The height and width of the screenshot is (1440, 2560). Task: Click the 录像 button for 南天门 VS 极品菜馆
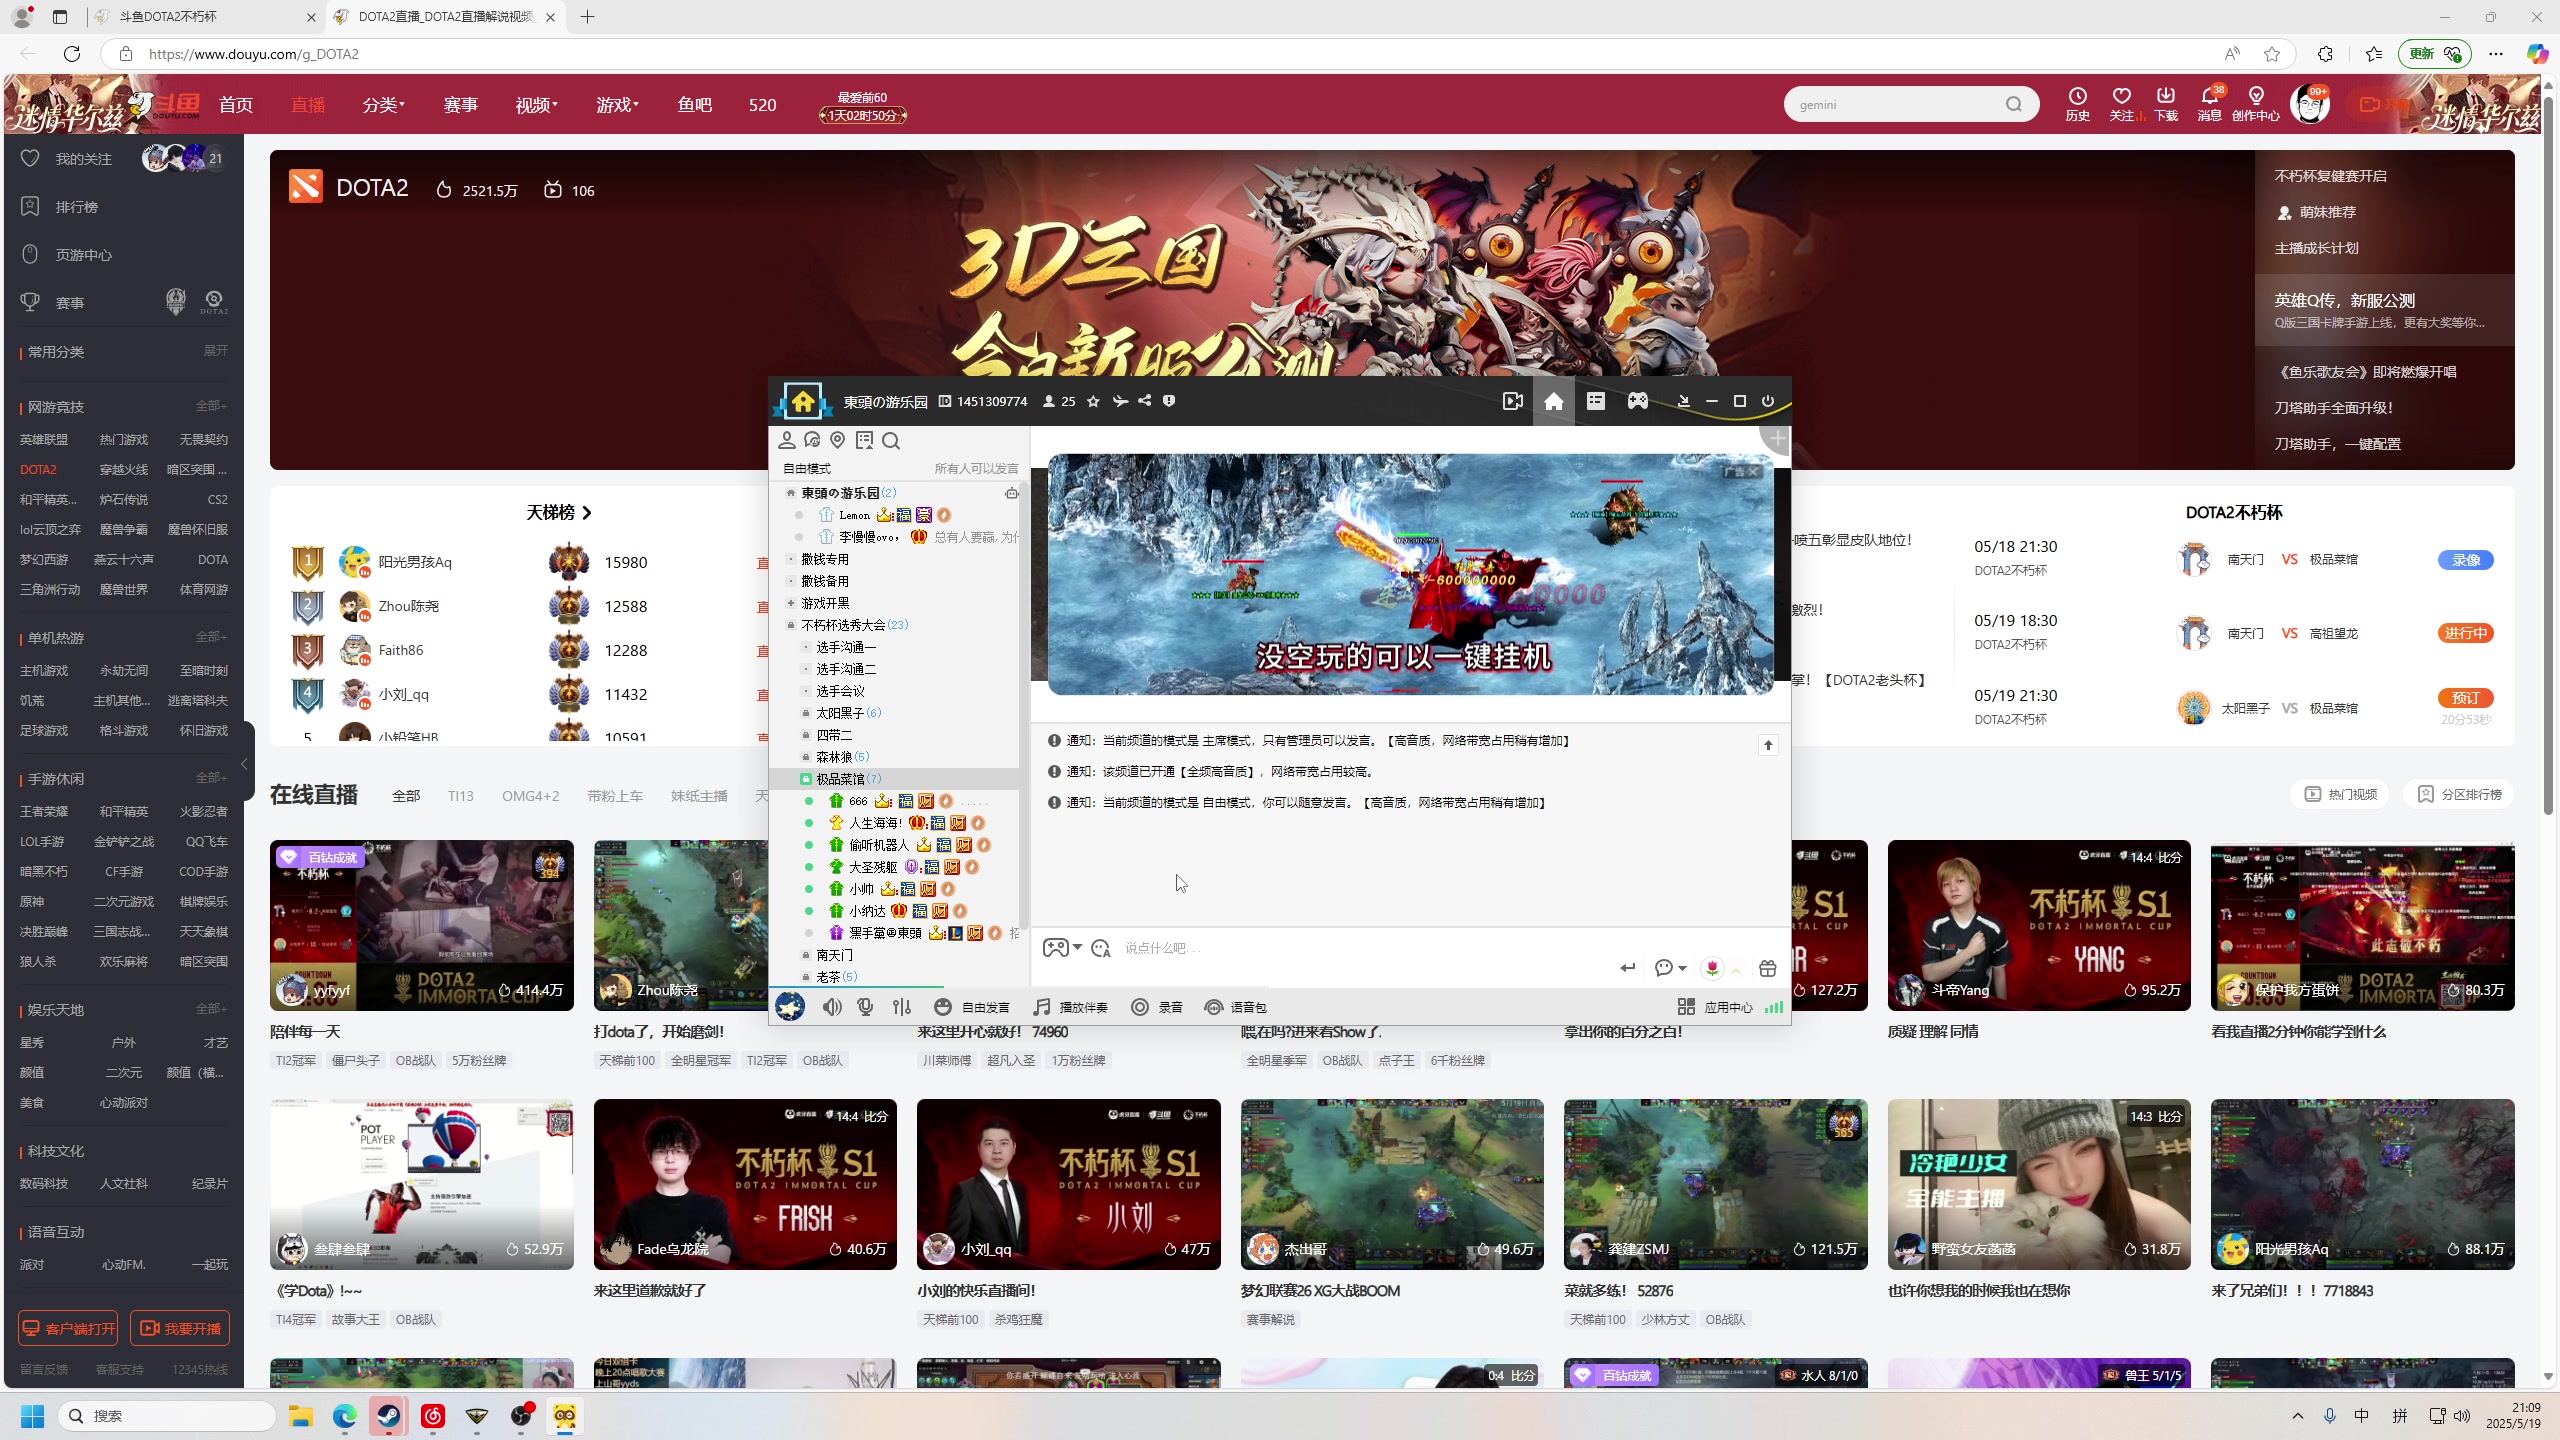(2466, 560)
